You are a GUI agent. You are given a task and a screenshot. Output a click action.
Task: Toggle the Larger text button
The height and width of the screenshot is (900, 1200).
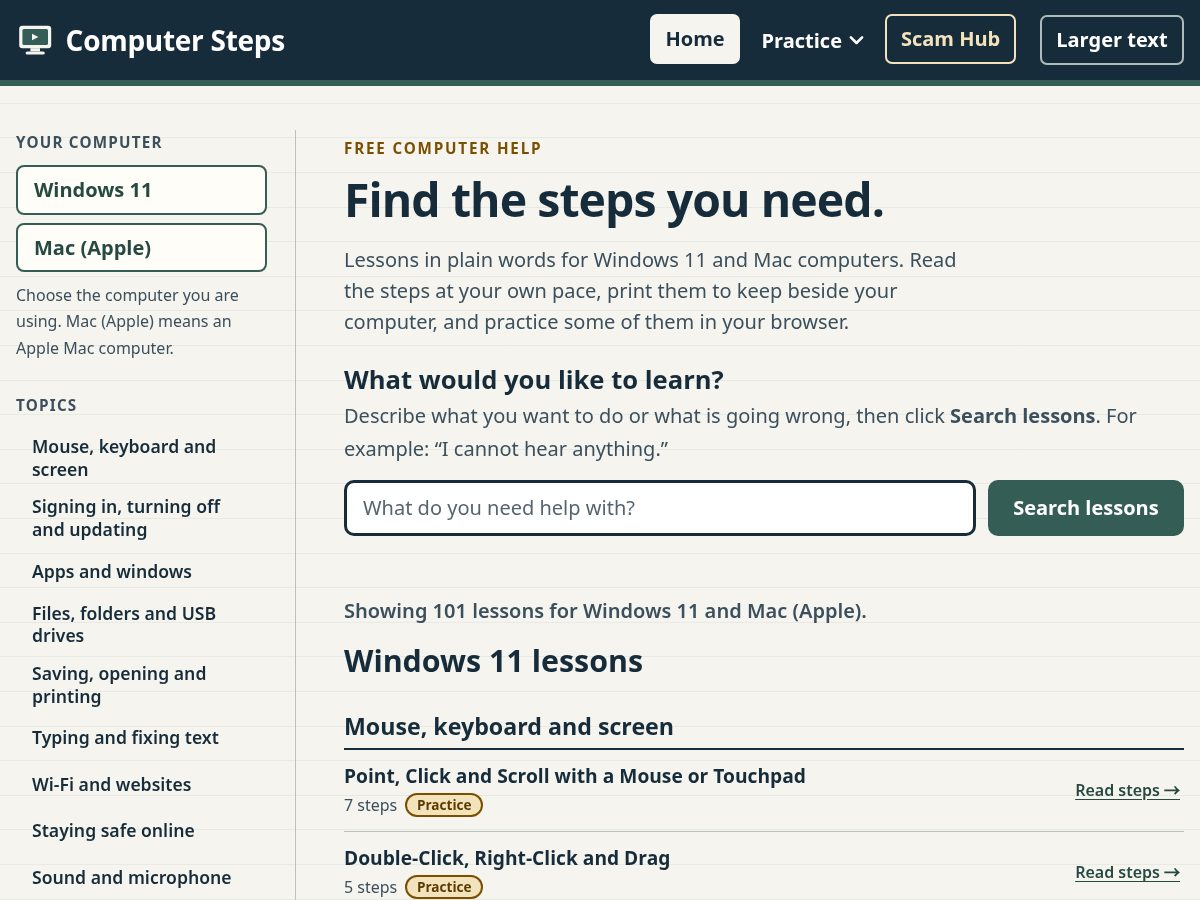tap(1112, 40)
